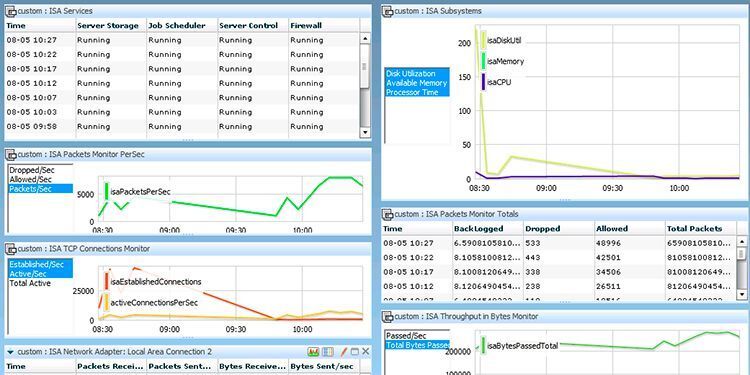
Task: Sort ISA Services by Job Scheduler column
Action: pyautogui.click(x=182, y=25)
